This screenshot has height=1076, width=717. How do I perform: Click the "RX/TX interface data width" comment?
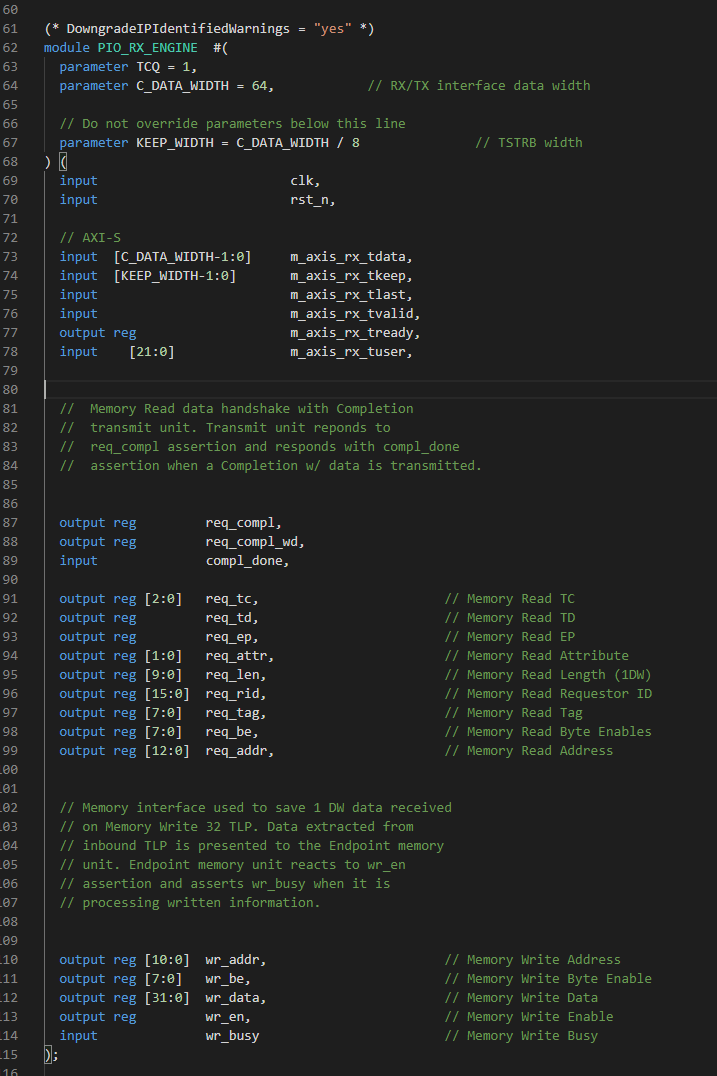tap(491, 86)
